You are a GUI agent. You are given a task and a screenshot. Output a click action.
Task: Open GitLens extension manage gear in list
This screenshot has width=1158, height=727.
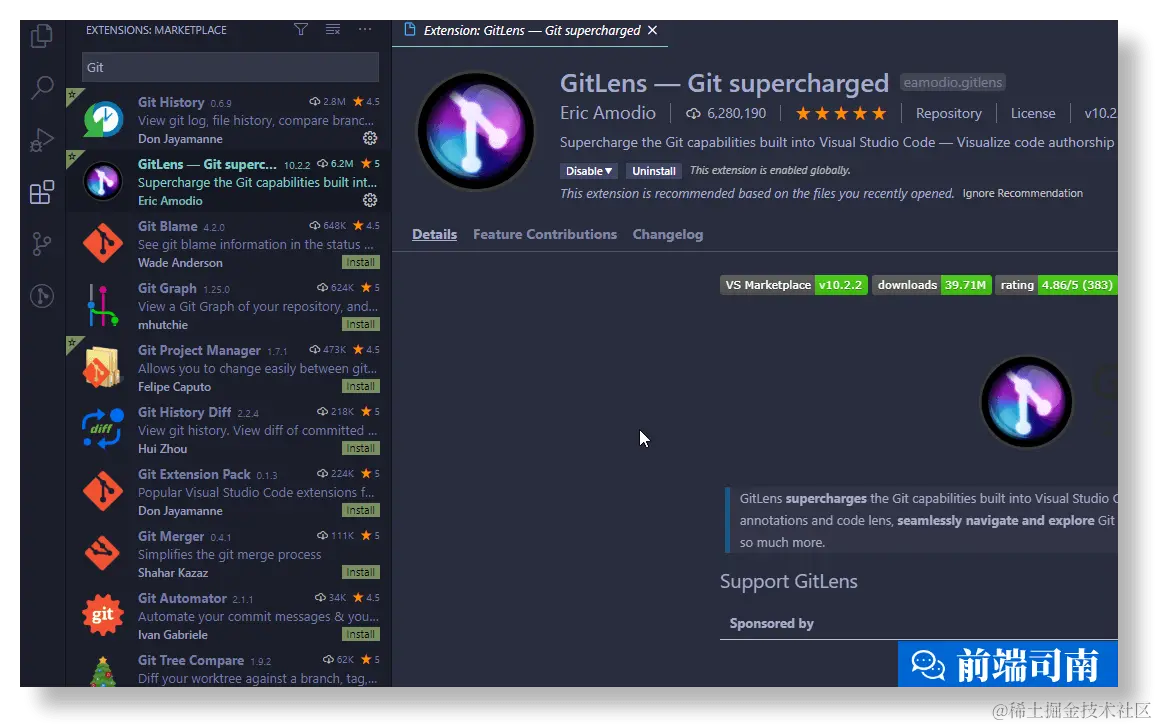[x=370, y=200]
